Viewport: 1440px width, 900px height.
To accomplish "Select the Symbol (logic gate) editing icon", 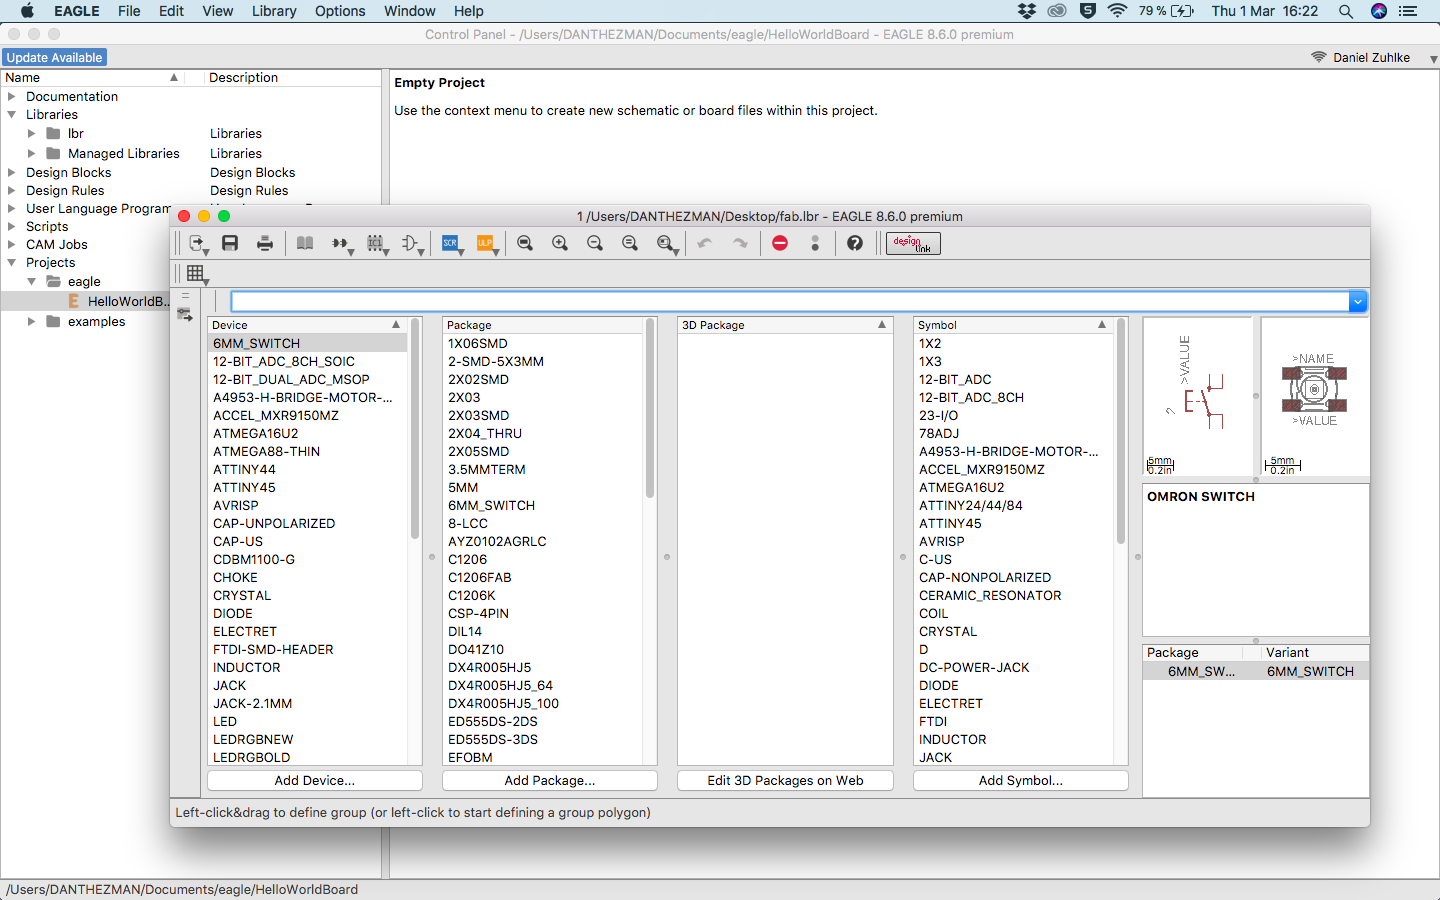I will [411, 243].
